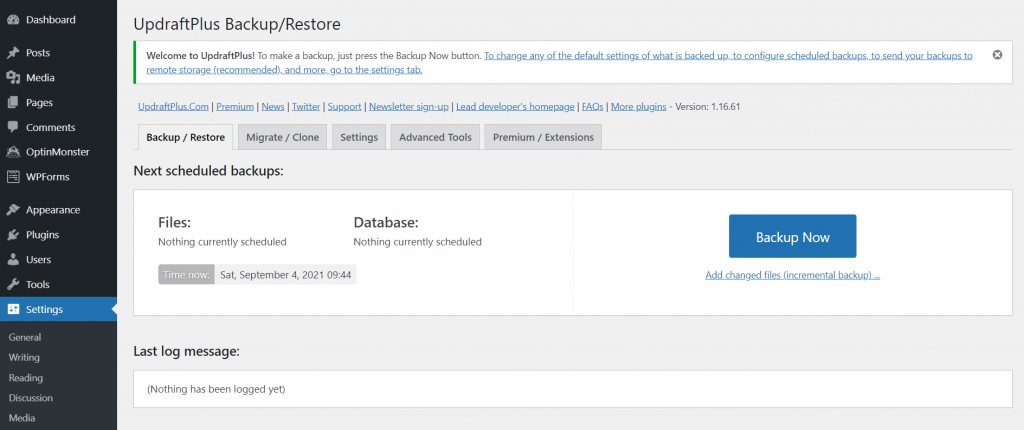This screenshot has width=1024, height=430.
Task: Click the Posts pushpin icon
Action: click(x=13, y=53)
